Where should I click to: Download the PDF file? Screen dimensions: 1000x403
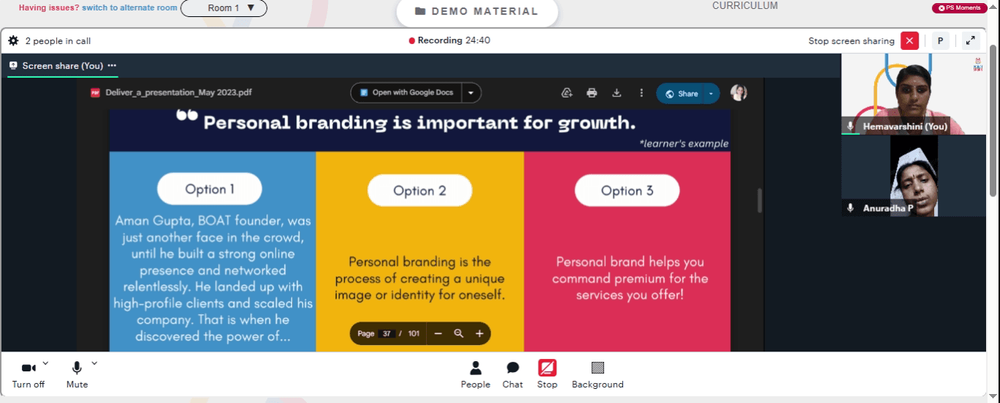[x=617, y=93]
